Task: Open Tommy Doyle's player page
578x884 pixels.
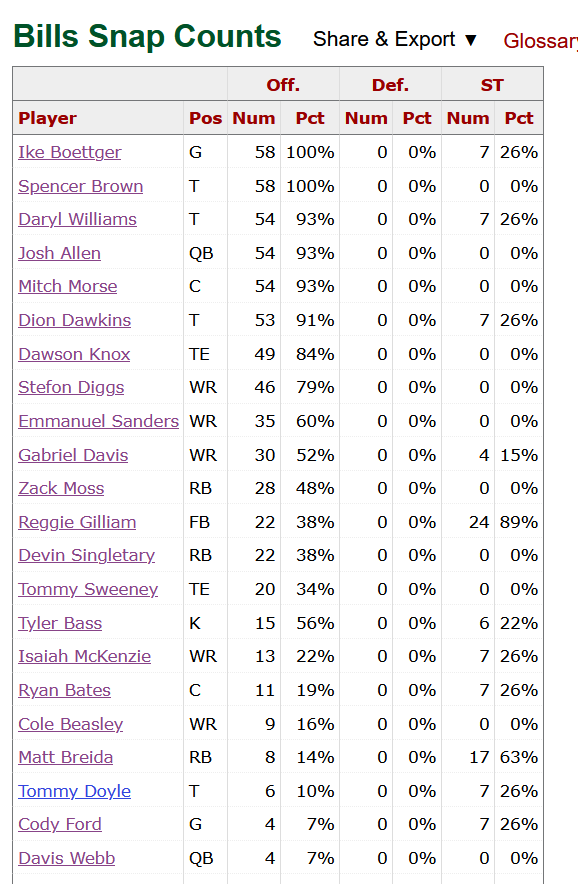Action: pos(74,791)
